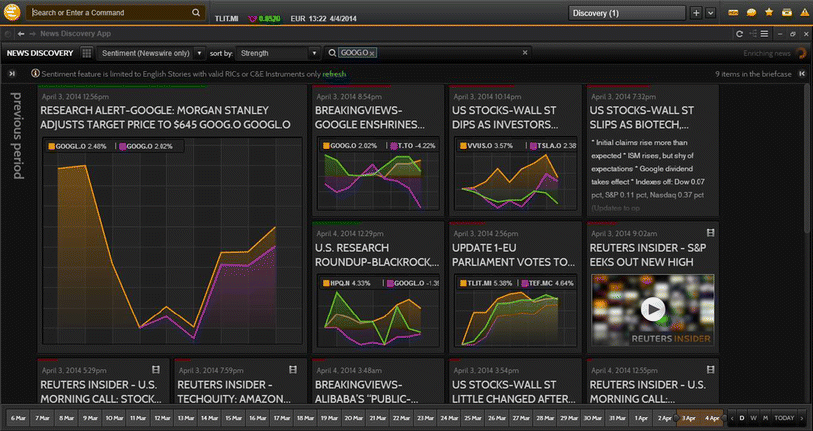Collapse left panel with arrow toggle

pos(12,74)
